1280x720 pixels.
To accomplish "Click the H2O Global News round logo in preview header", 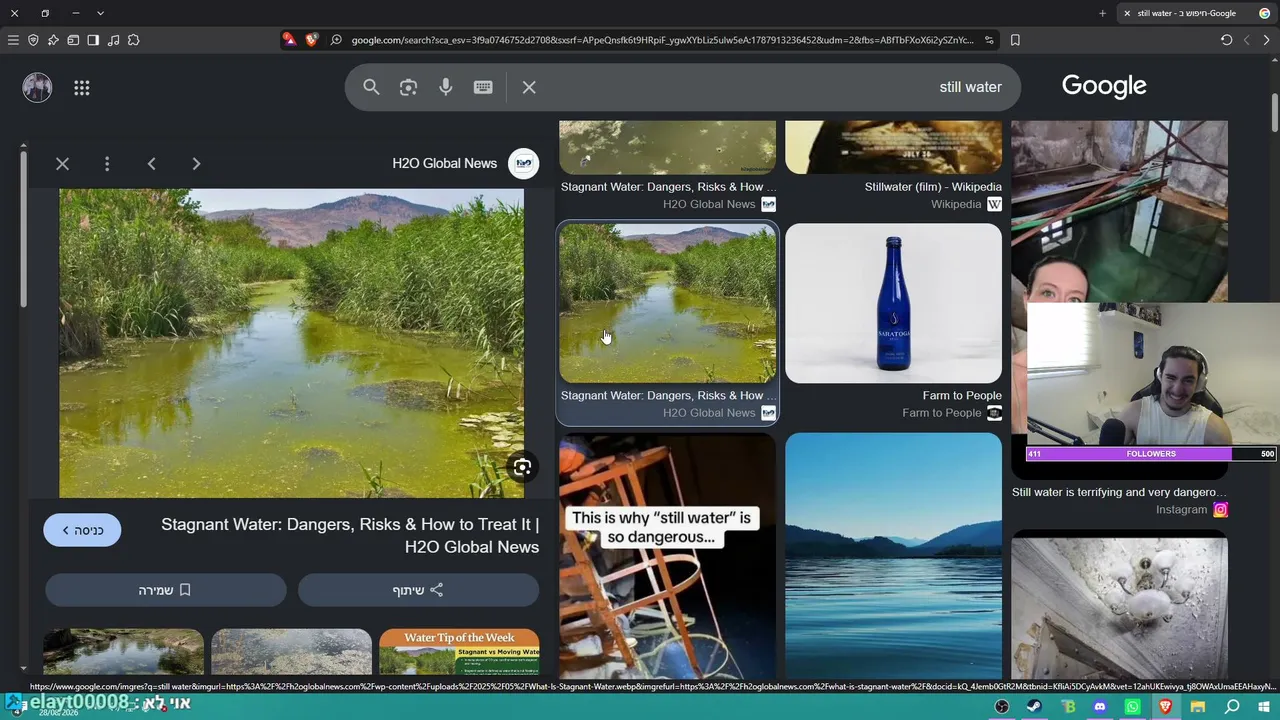I will [x=524, y=163].
